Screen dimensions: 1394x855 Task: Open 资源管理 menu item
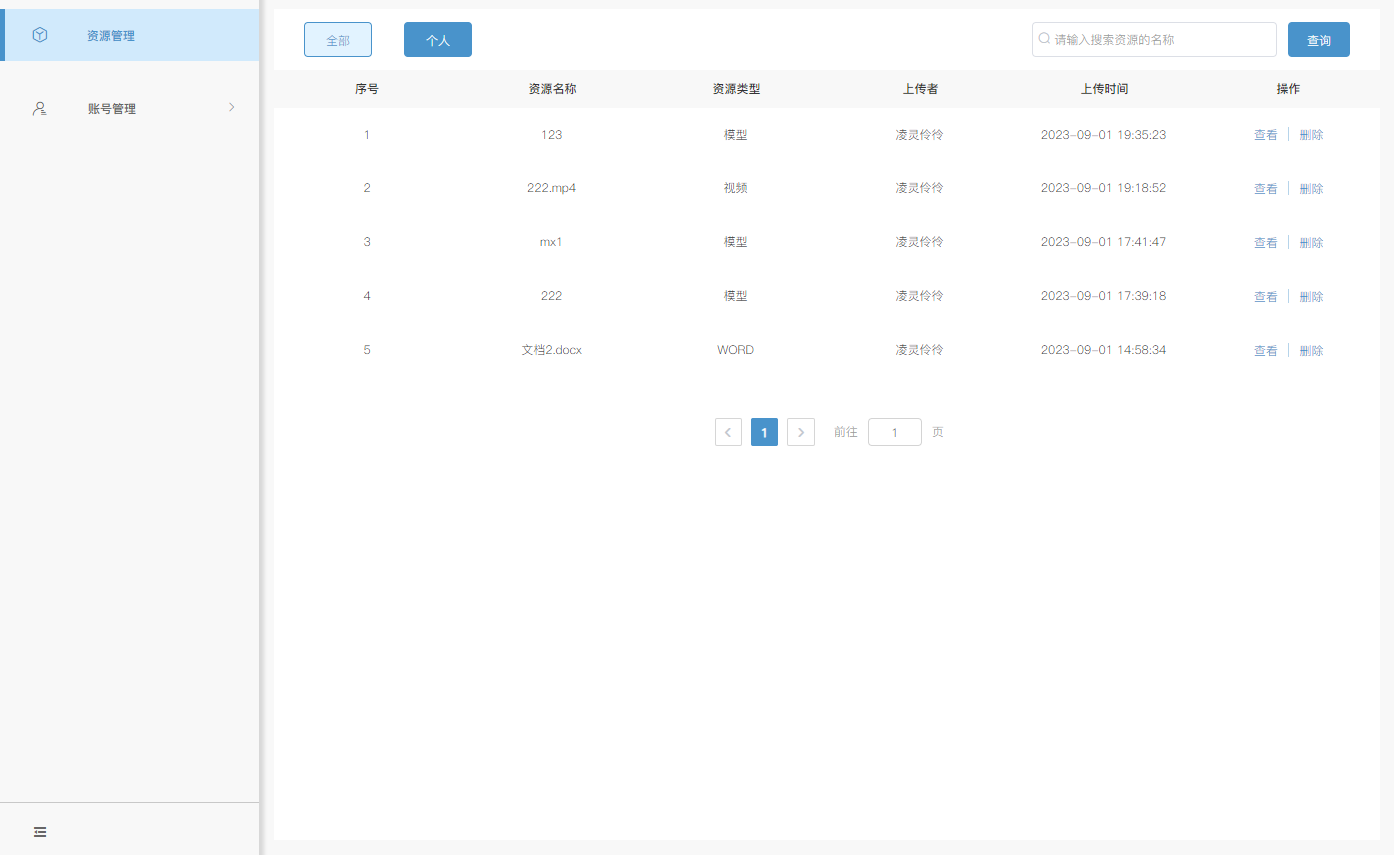coord(130,35)
